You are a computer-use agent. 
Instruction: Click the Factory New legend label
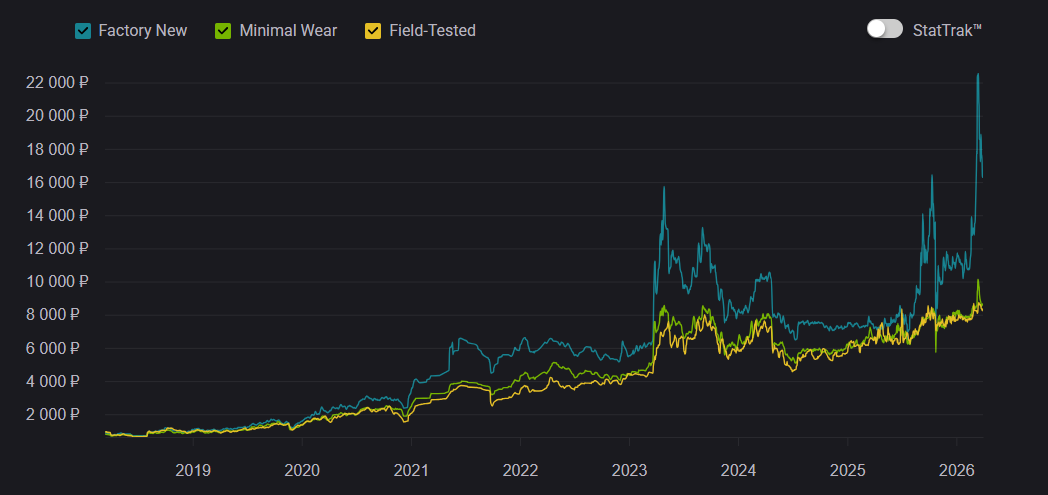point(142,31)
